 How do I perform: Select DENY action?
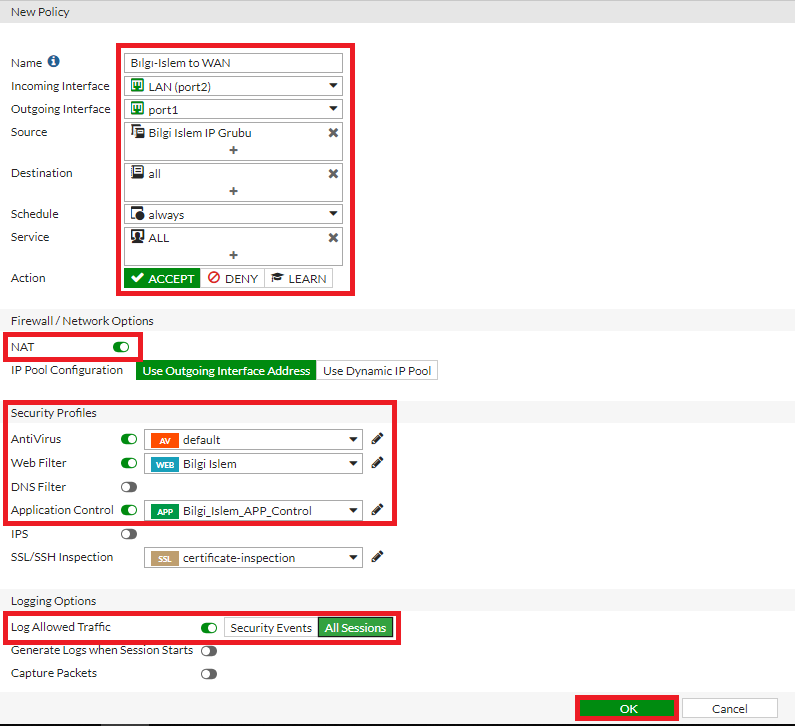tap(233, 278)
